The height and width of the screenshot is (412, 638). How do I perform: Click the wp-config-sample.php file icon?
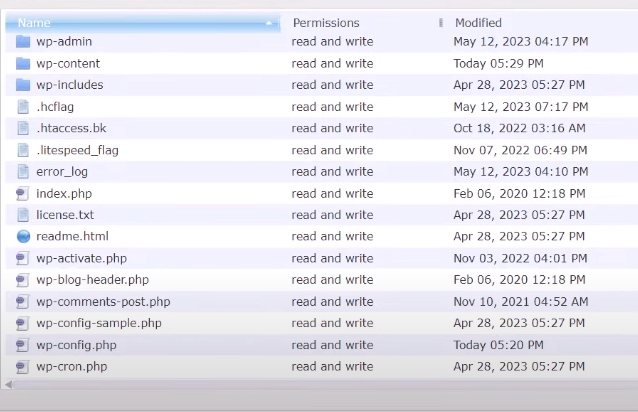[x=22, y=323]
